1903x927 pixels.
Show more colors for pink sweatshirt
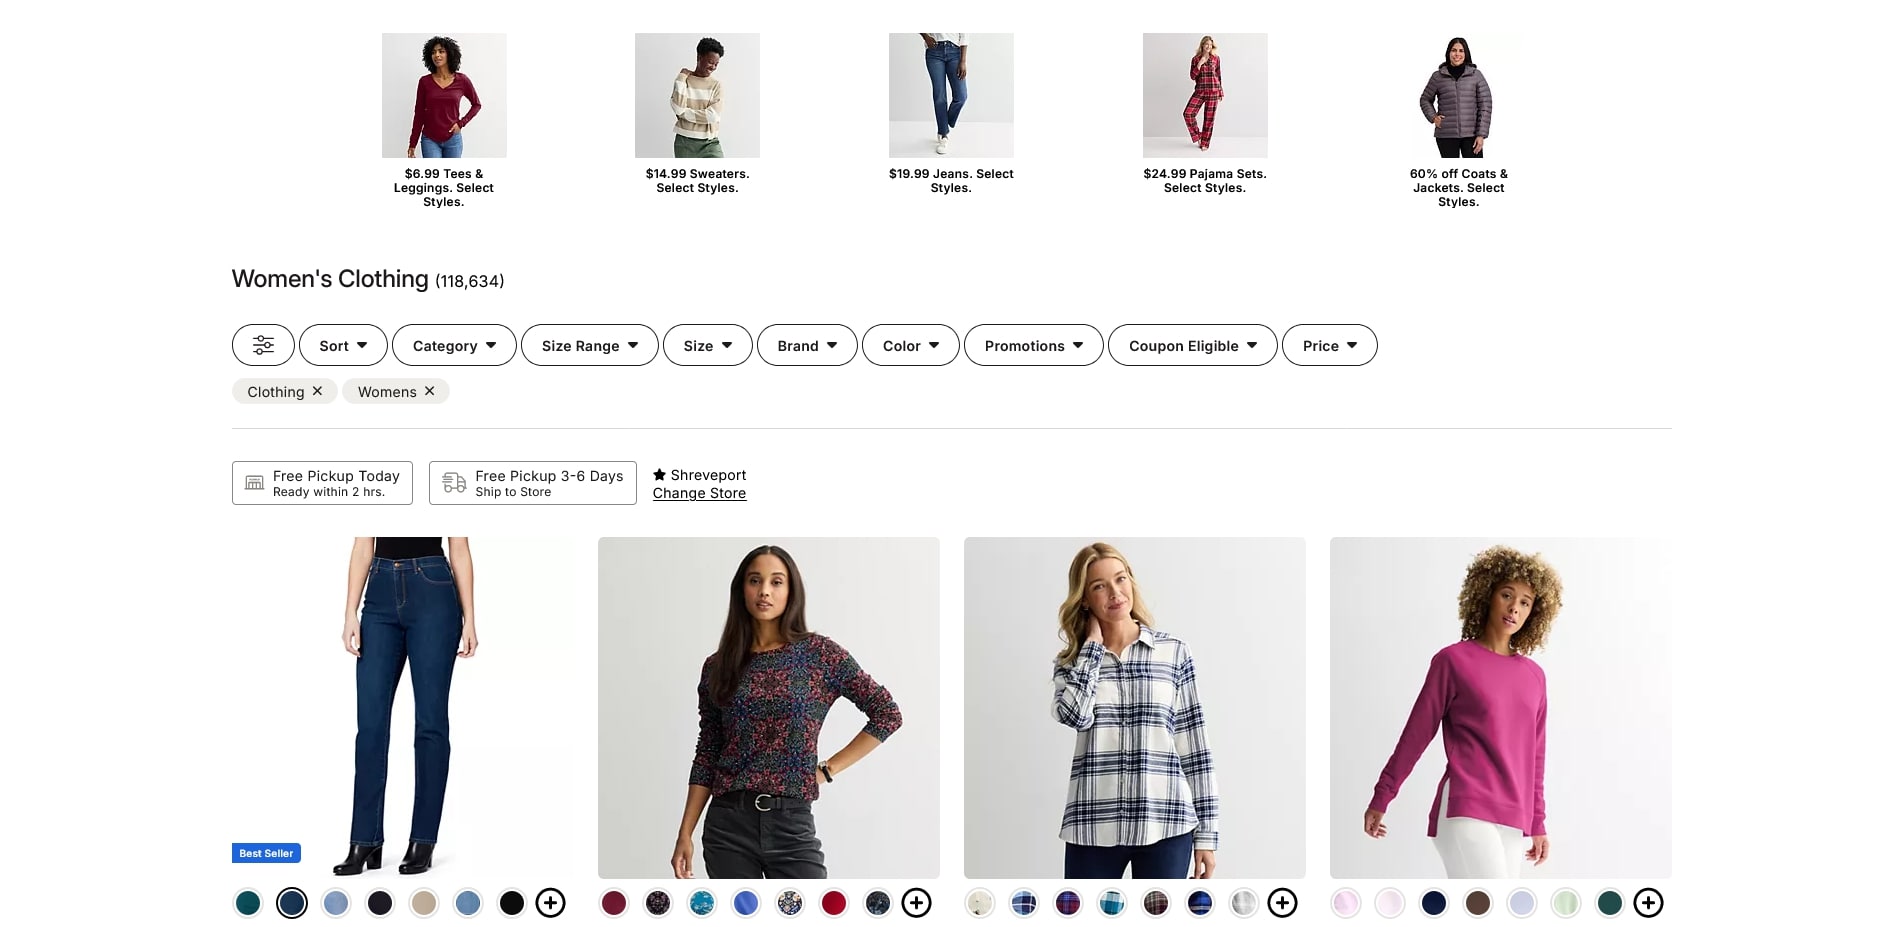point(1648,903)
